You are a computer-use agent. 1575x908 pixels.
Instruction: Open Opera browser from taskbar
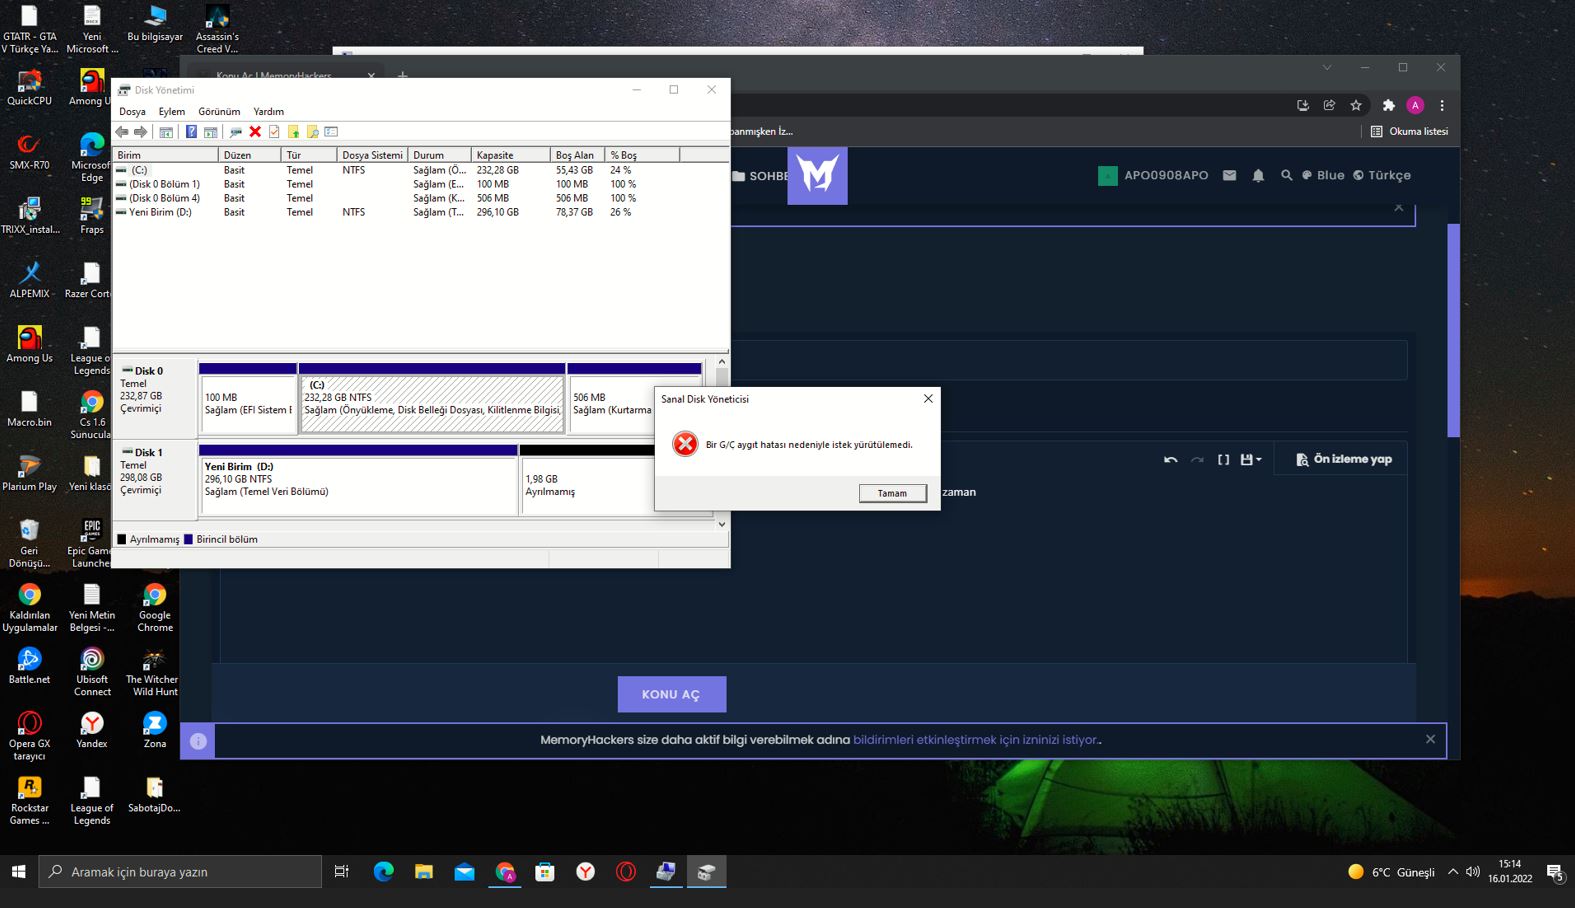pos(626,872)
